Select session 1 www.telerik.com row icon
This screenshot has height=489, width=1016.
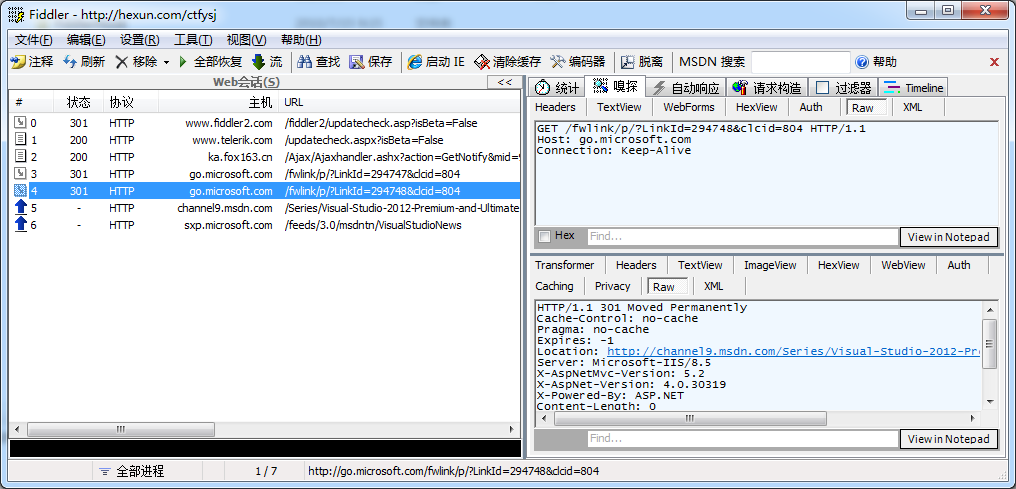pyautogui.click(x=21, y=140)
